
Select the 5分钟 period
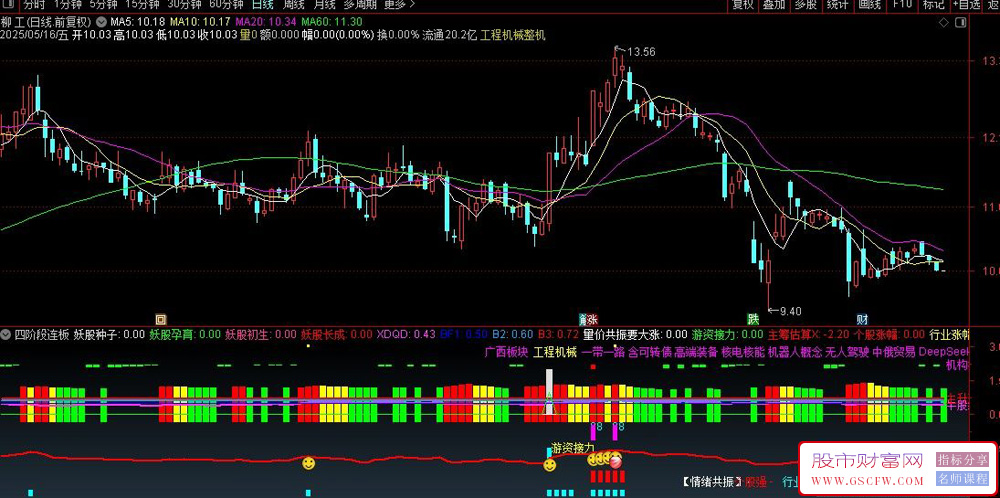pyautogui.click(x=103, y=4)
